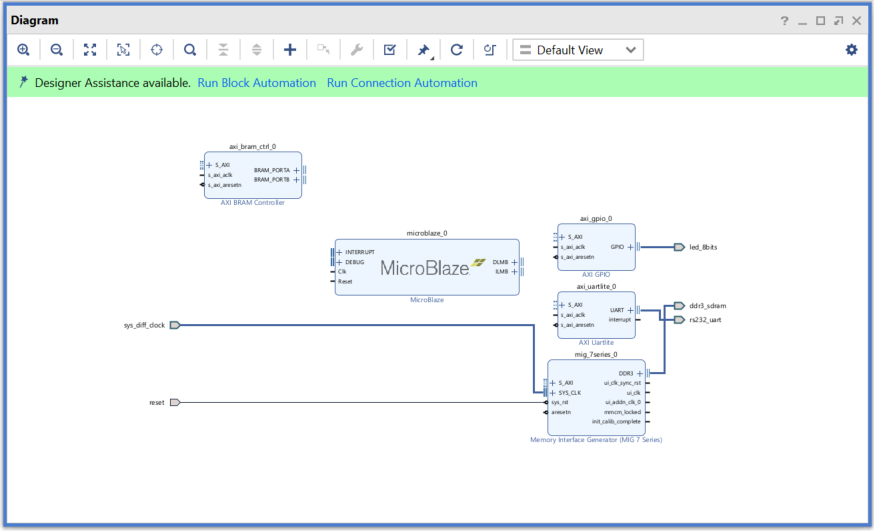Viewport: 874px width, 531px height.
Task: Click the AXI GPIO block label
Action: [x=596, y=275]
